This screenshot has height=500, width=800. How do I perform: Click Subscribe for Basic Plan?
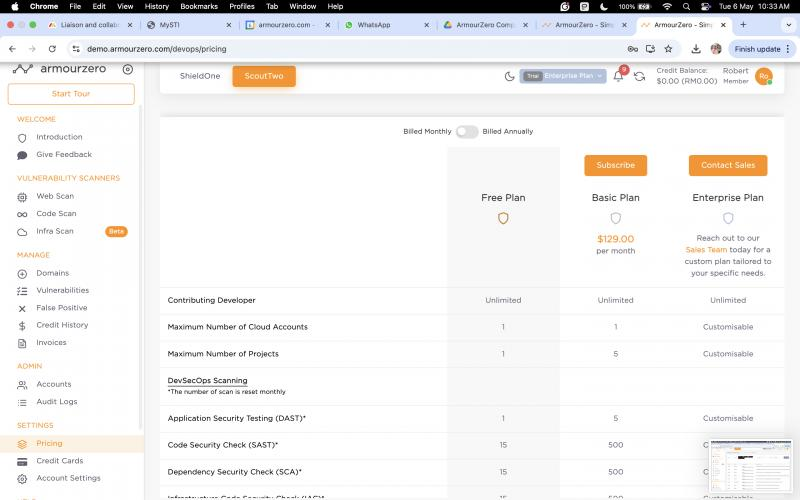(x=615, y=165)
